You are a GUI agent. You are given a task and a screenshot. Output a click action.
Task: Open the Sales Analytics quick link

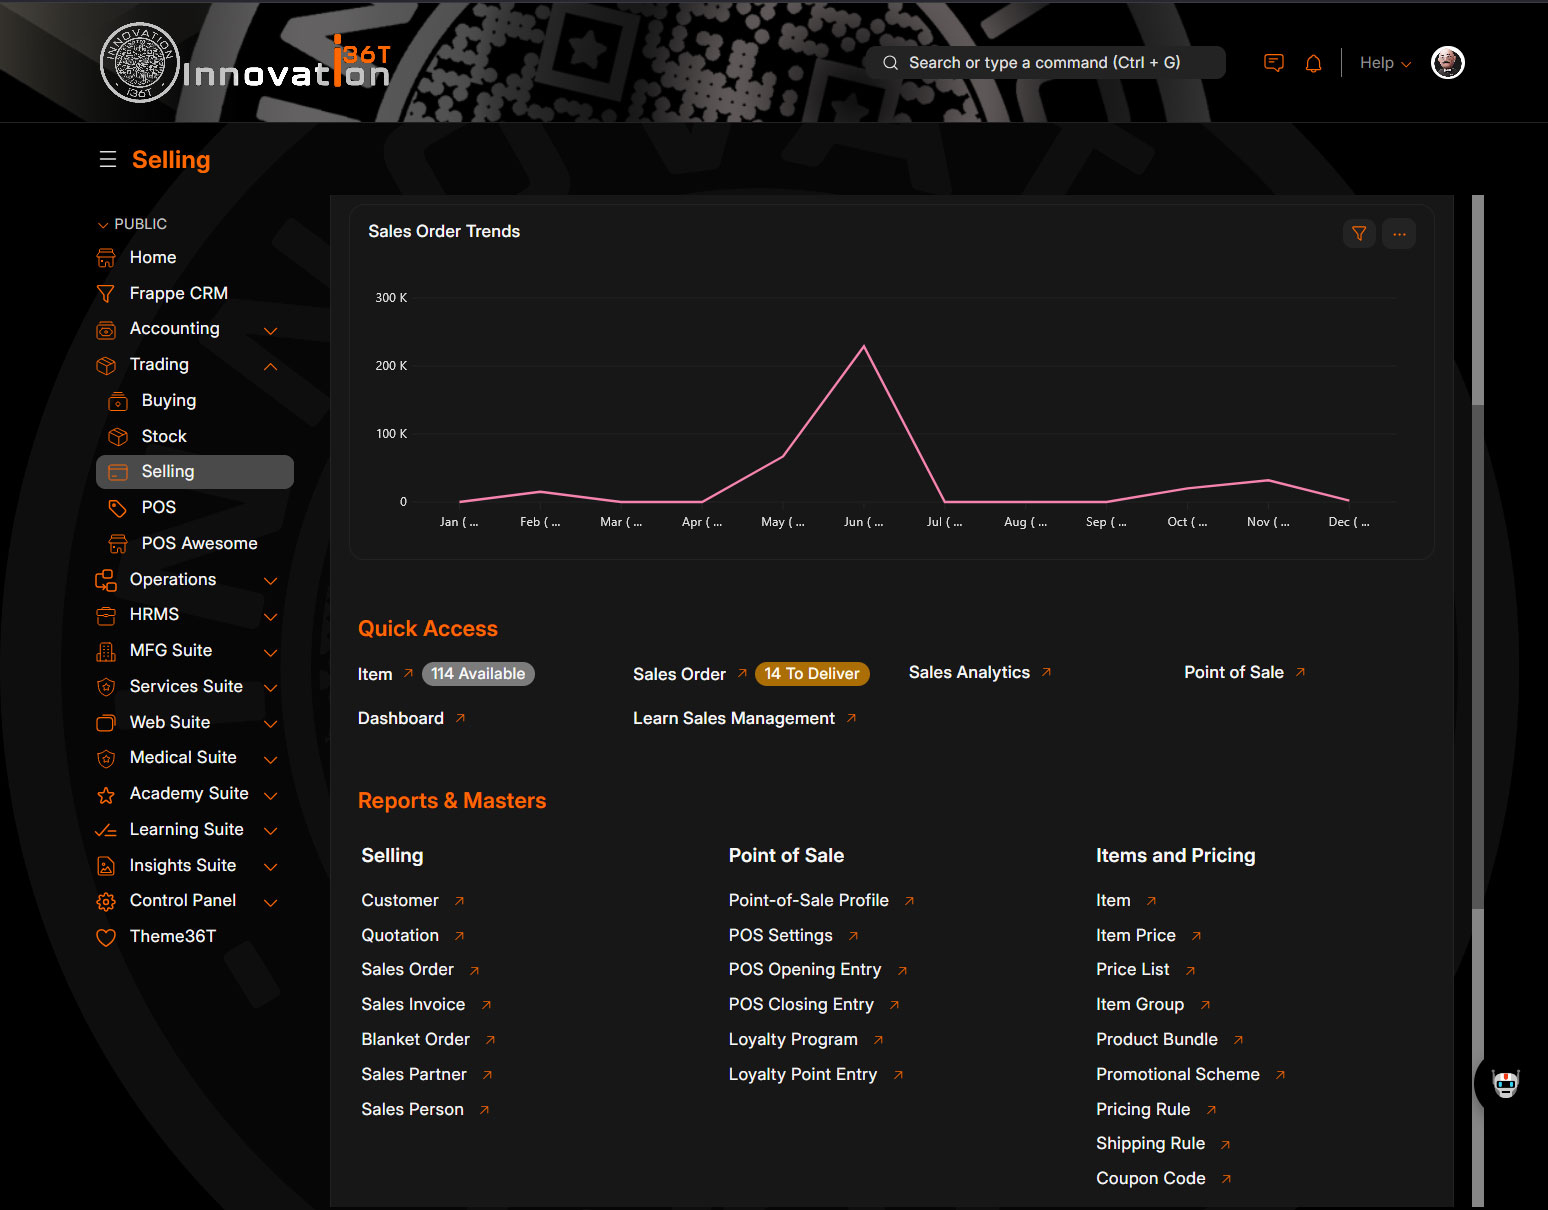[969, 673]
